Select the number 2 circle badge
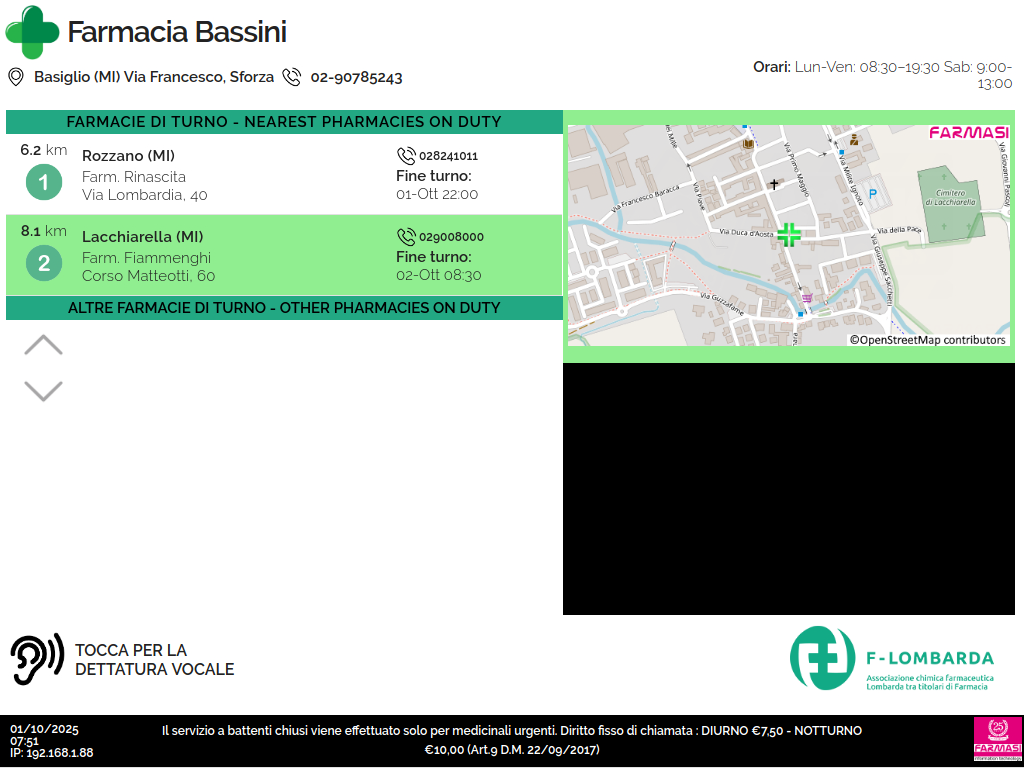The height and width of the screenshot is (768, 1024). [x=43, y=264]
